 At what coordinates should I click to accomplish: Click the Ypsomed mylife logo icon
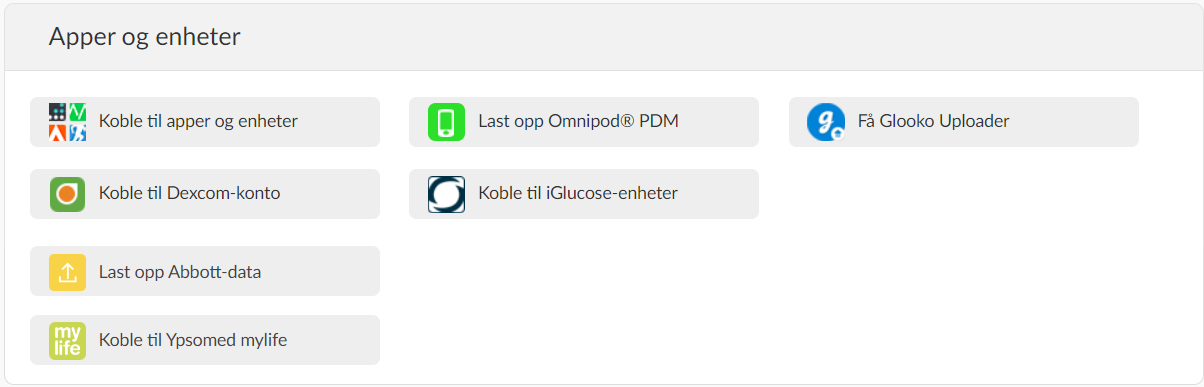tap(68, 341)
